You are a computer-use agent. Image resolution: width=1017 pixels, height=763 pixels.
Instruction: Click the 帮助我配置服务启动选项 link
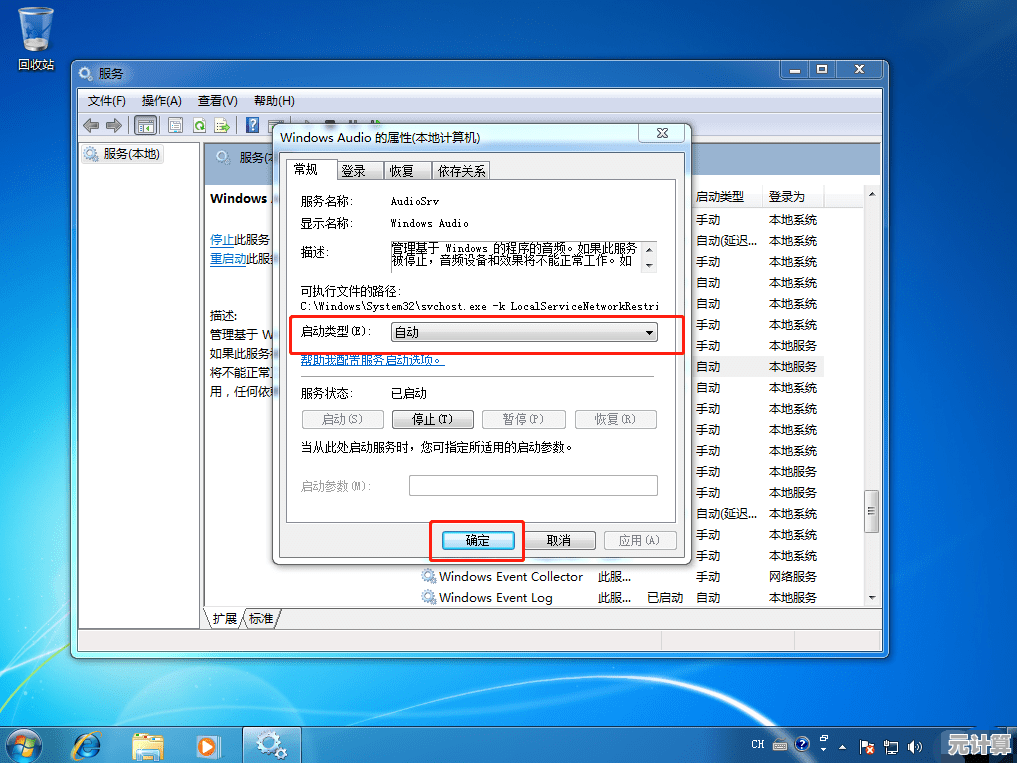(x=372, y=360)
